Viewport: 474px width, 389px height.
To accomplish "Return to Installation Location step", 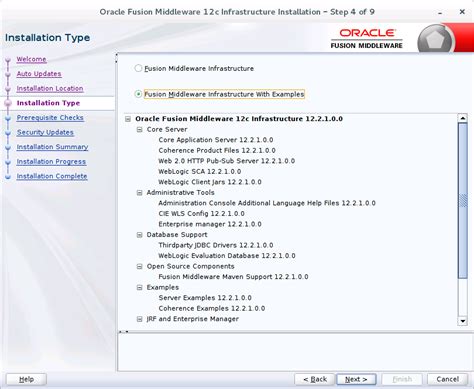I will click(50, 89).
